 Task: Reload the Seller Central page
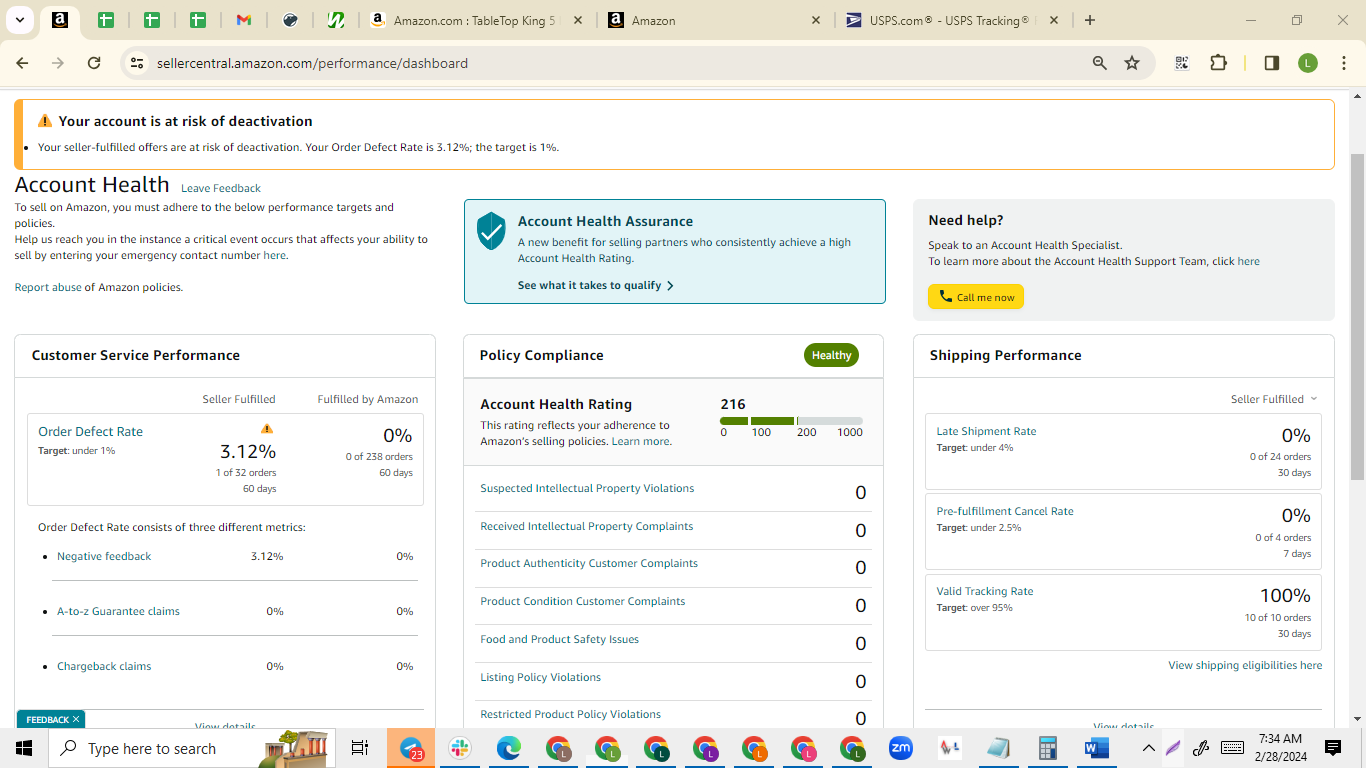click(x=94, y=63)
